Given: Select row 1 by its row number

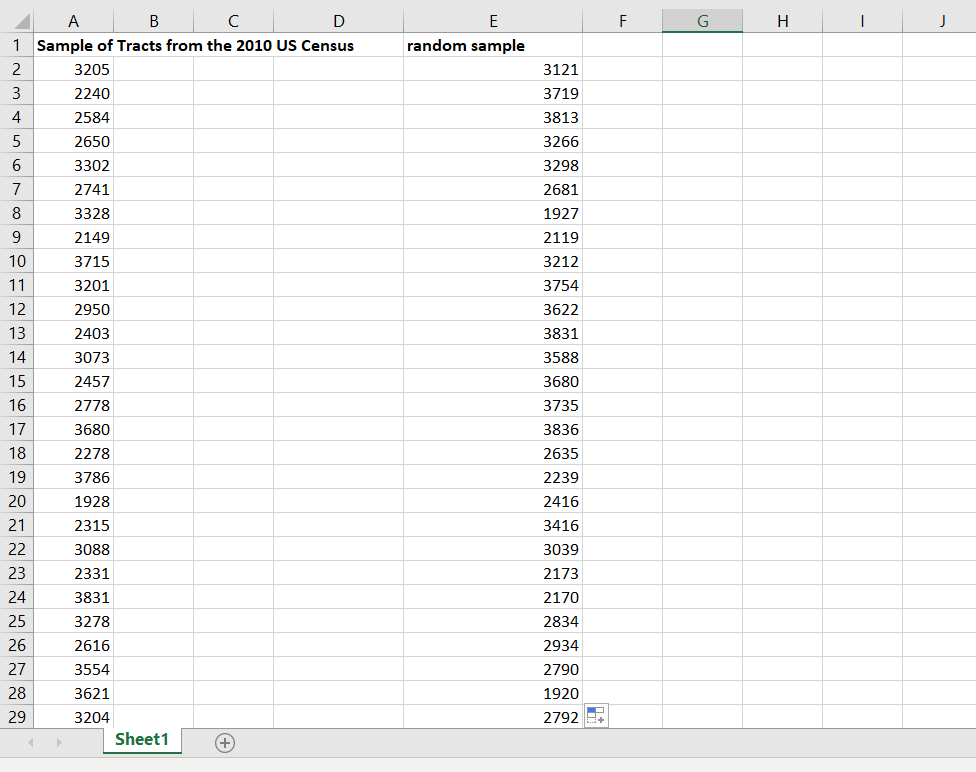Looking at the screenshot, I should coord(17,45).
